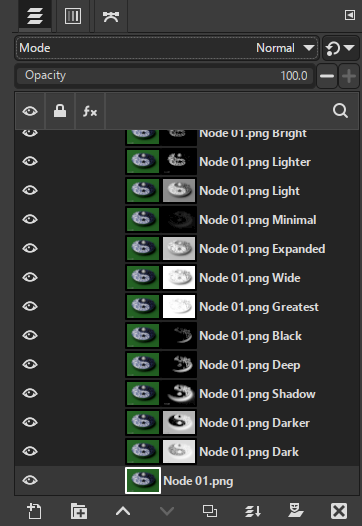Delete the selected layer
The width and height of the screenshot is (362, 526).
click(x=339, y=511)
